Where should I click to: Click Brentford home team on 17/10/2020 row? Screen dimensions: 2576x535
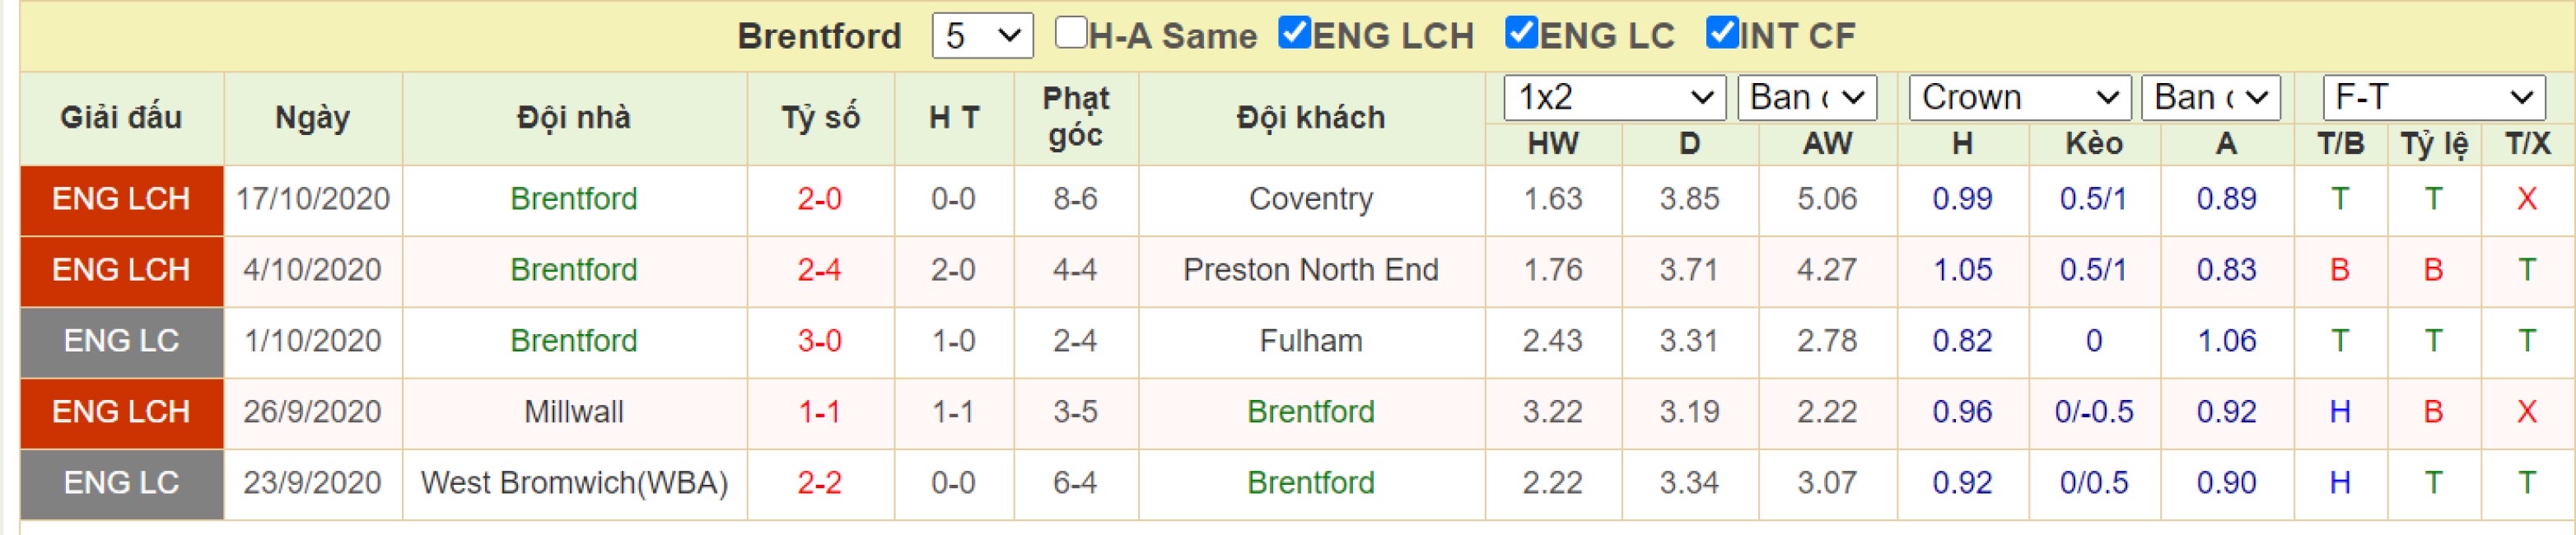tap(573, 199)
